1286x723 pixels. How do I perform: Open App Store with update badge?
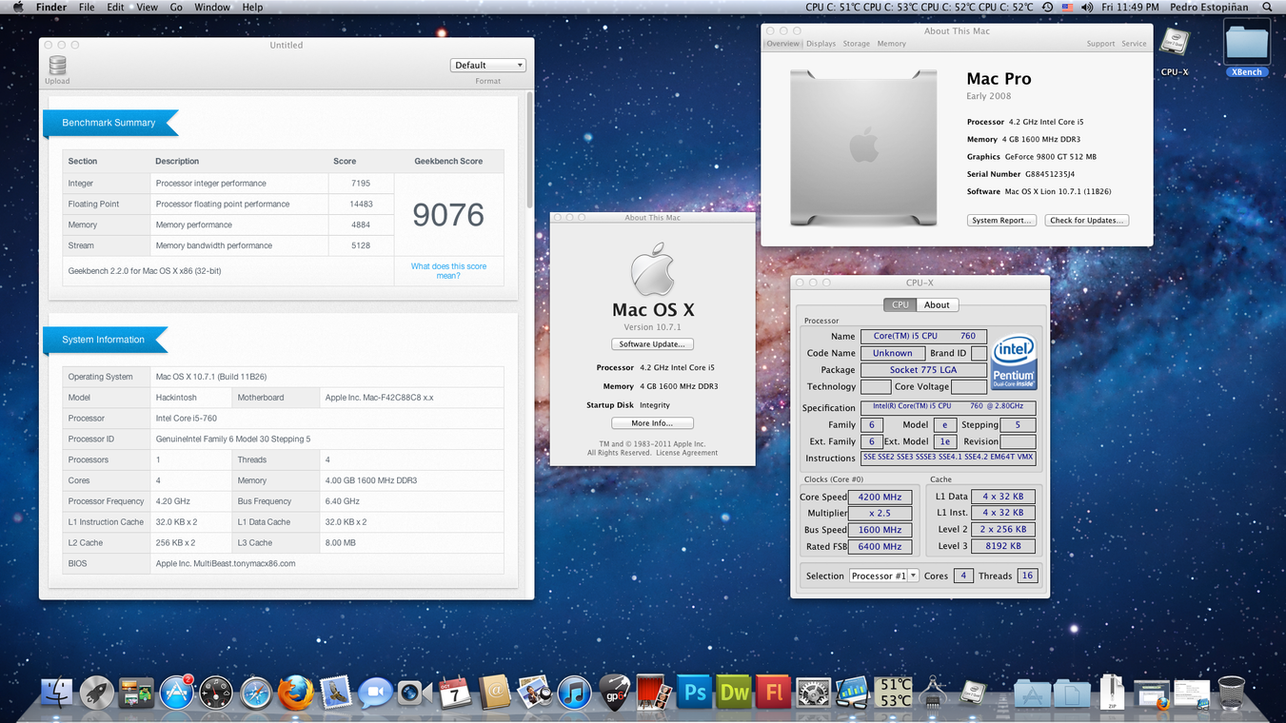coord(176,692)
